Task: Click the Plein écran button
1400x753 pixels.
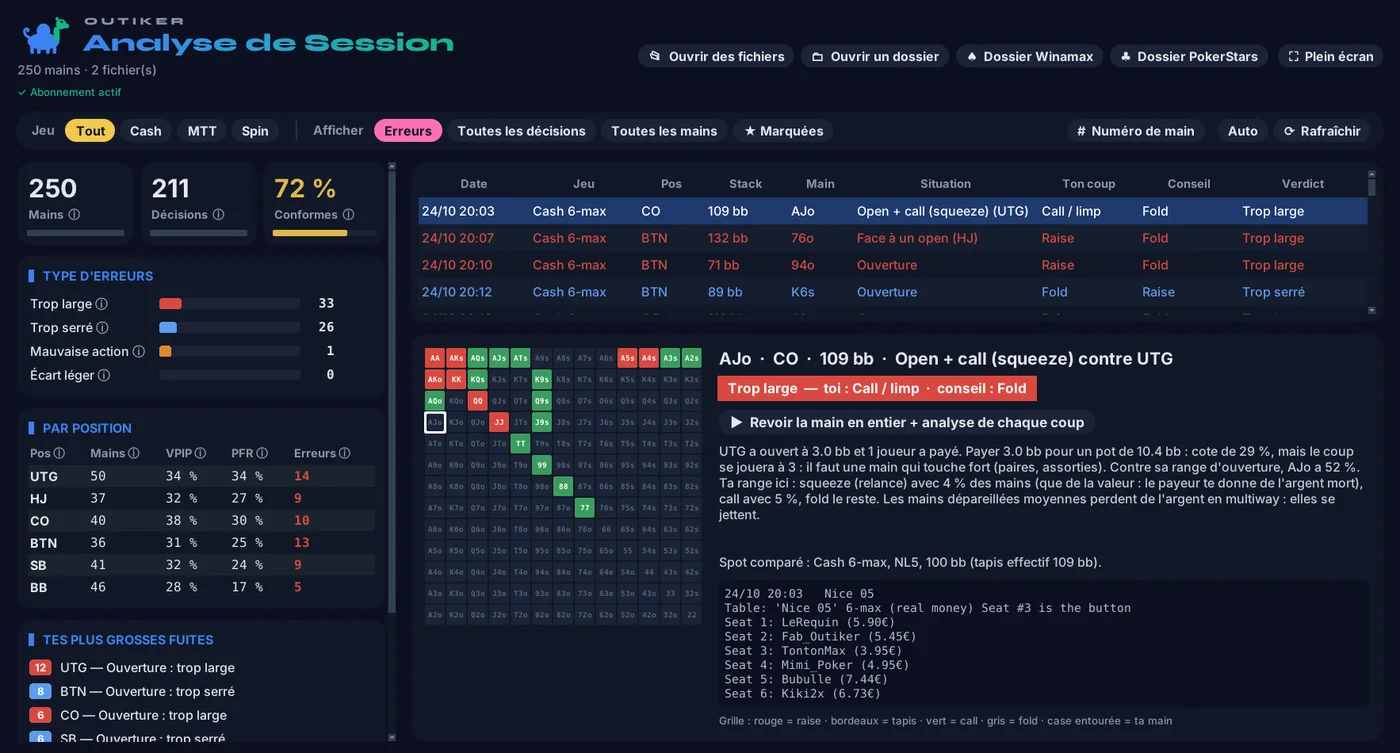Action: pos(1331,56)
